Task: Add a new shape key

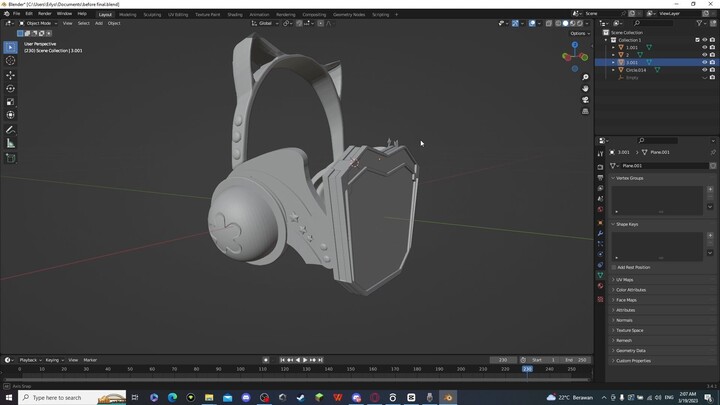Action: (x=710, y=236)
